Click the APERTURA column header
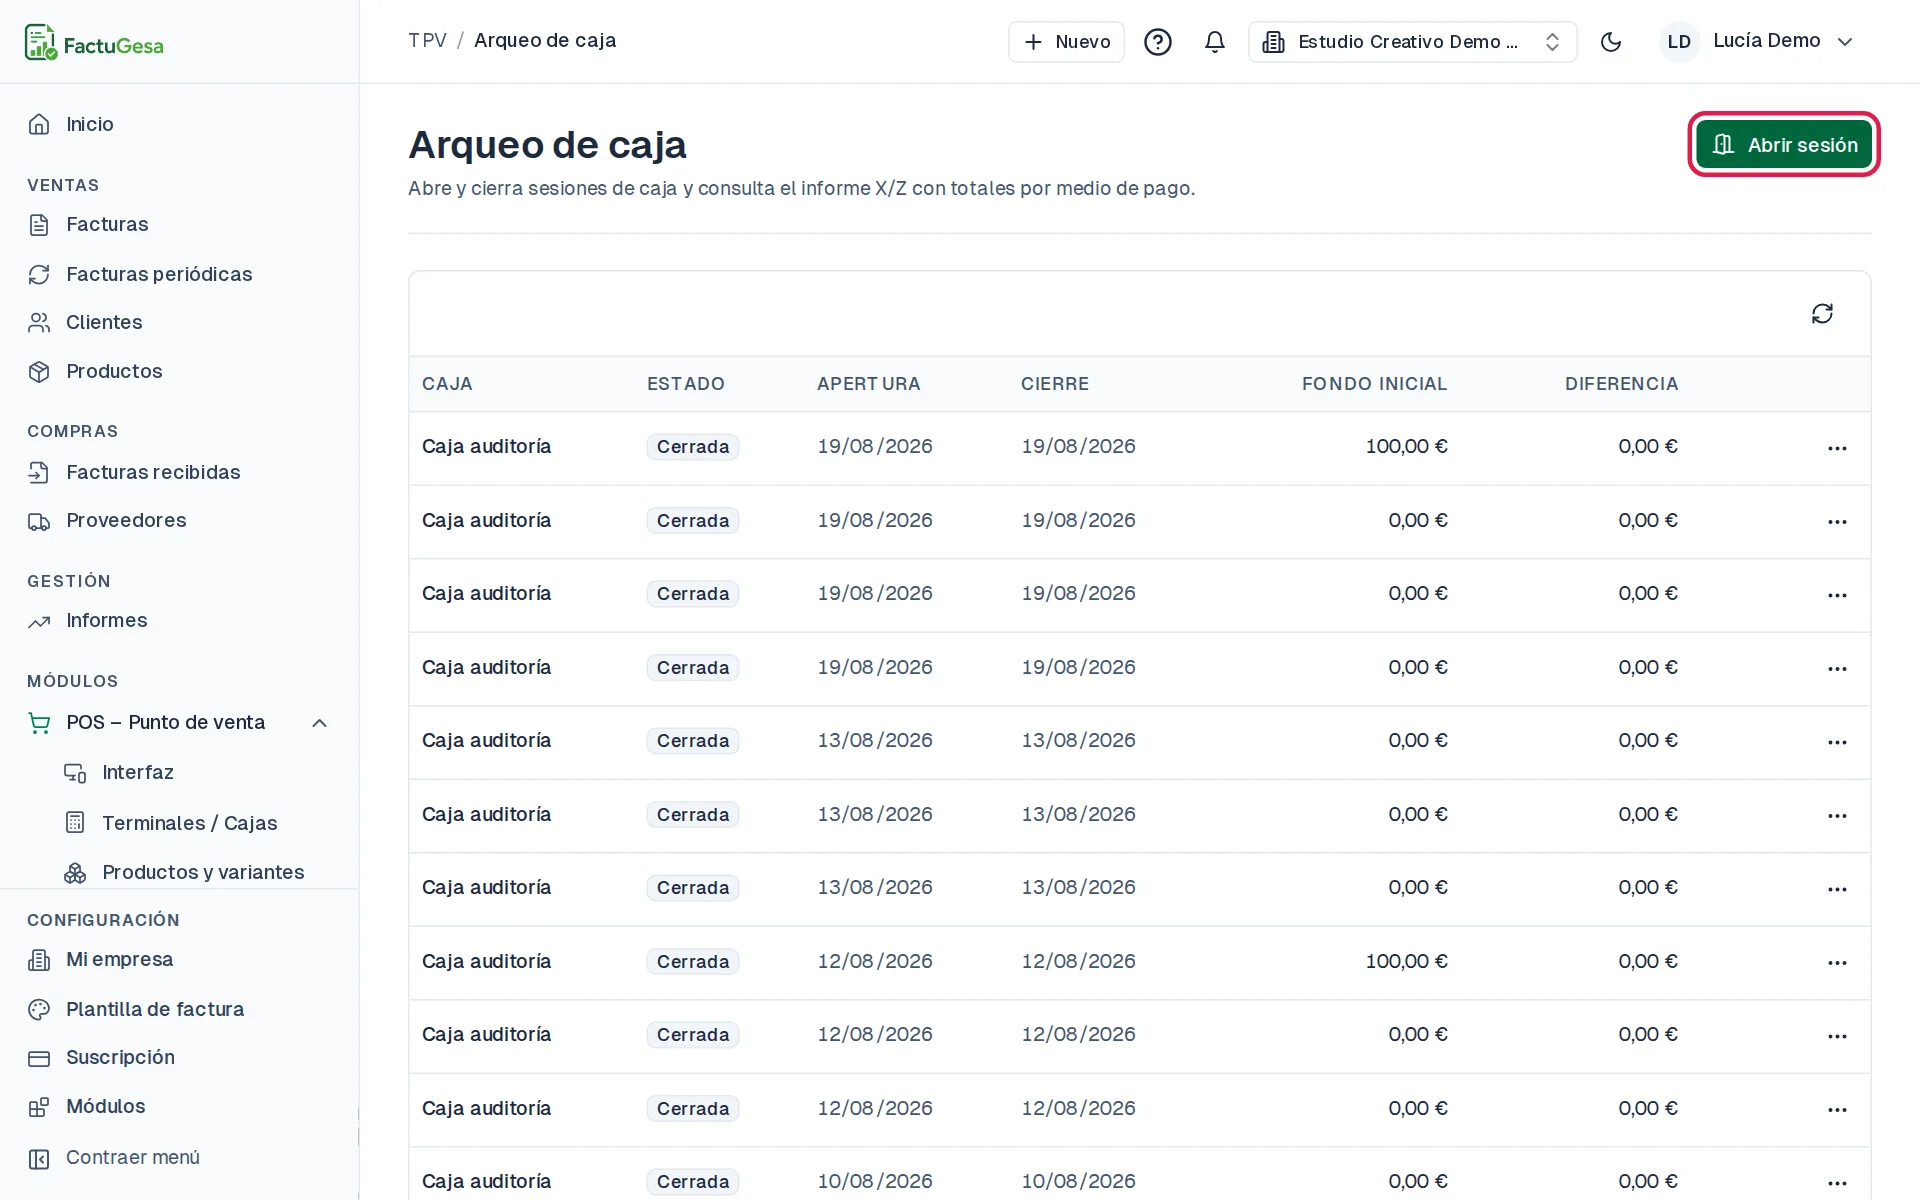This screenshot has height=1200, width=1920. tap(868, 384)
